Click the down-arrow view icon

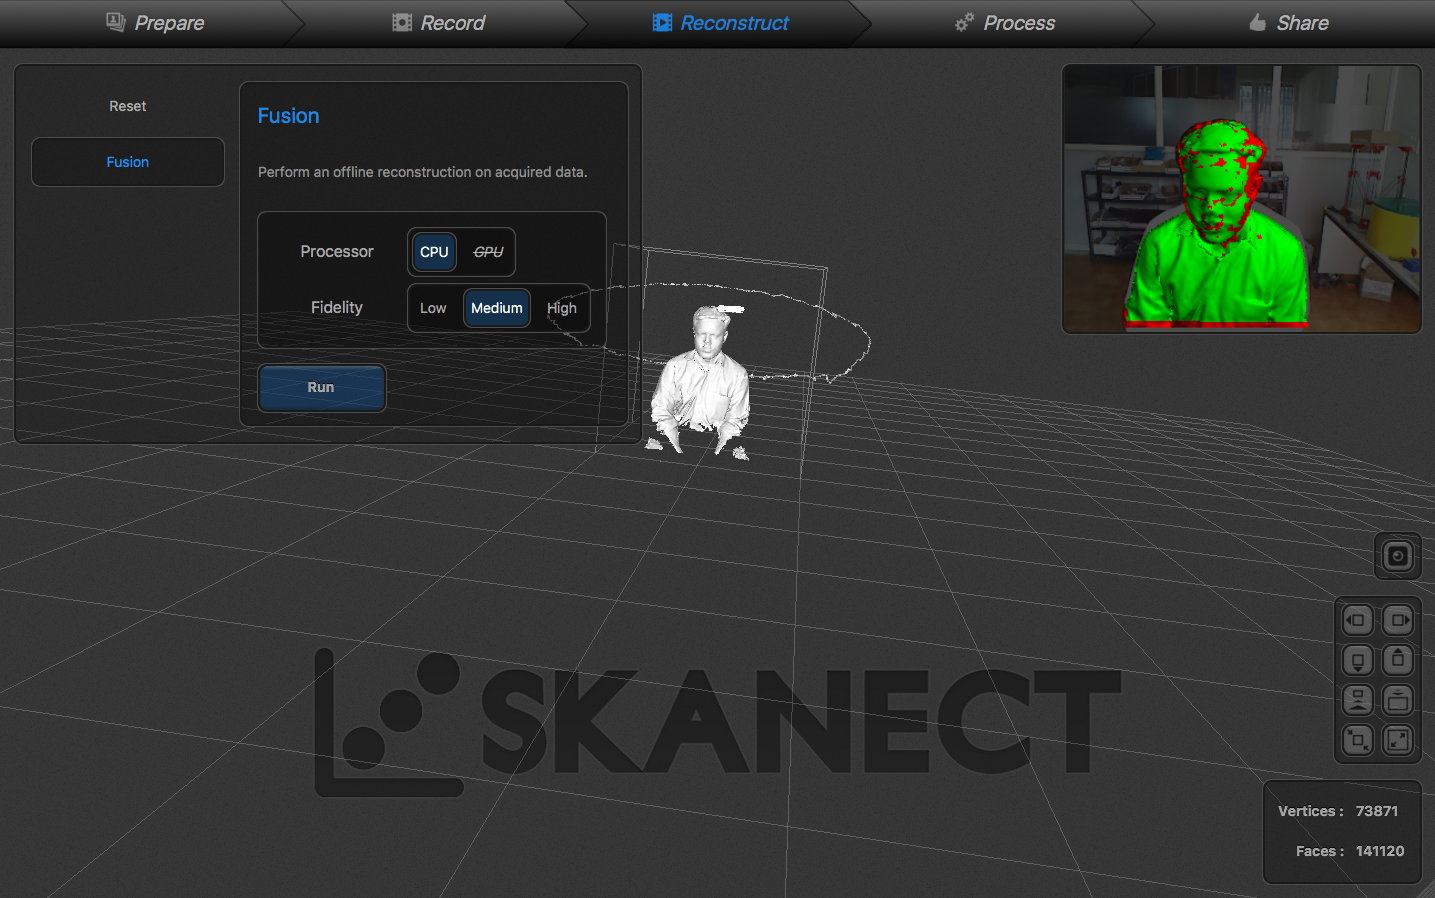tap(1357, 660)
